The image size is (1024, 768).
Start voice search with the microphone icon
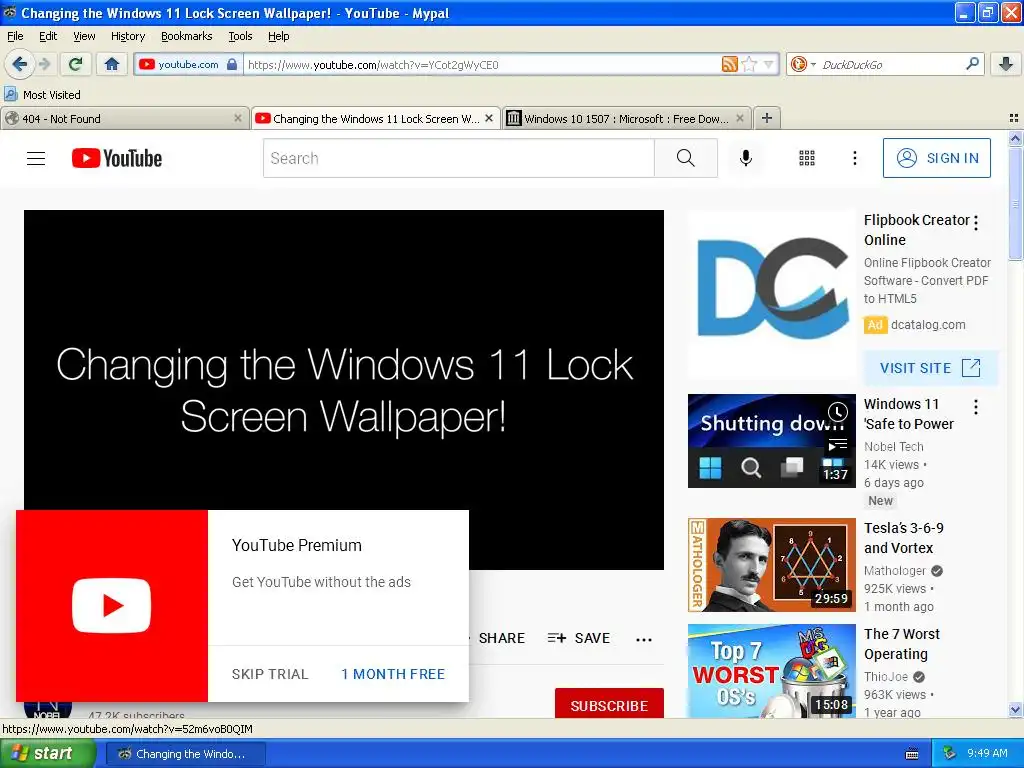coord(746,158)
